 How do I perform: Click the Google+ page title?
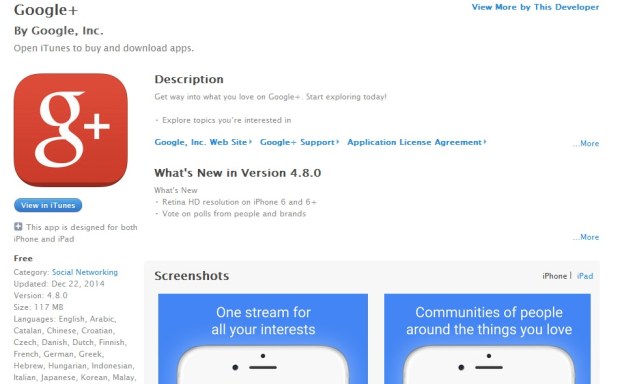(46, 10)
